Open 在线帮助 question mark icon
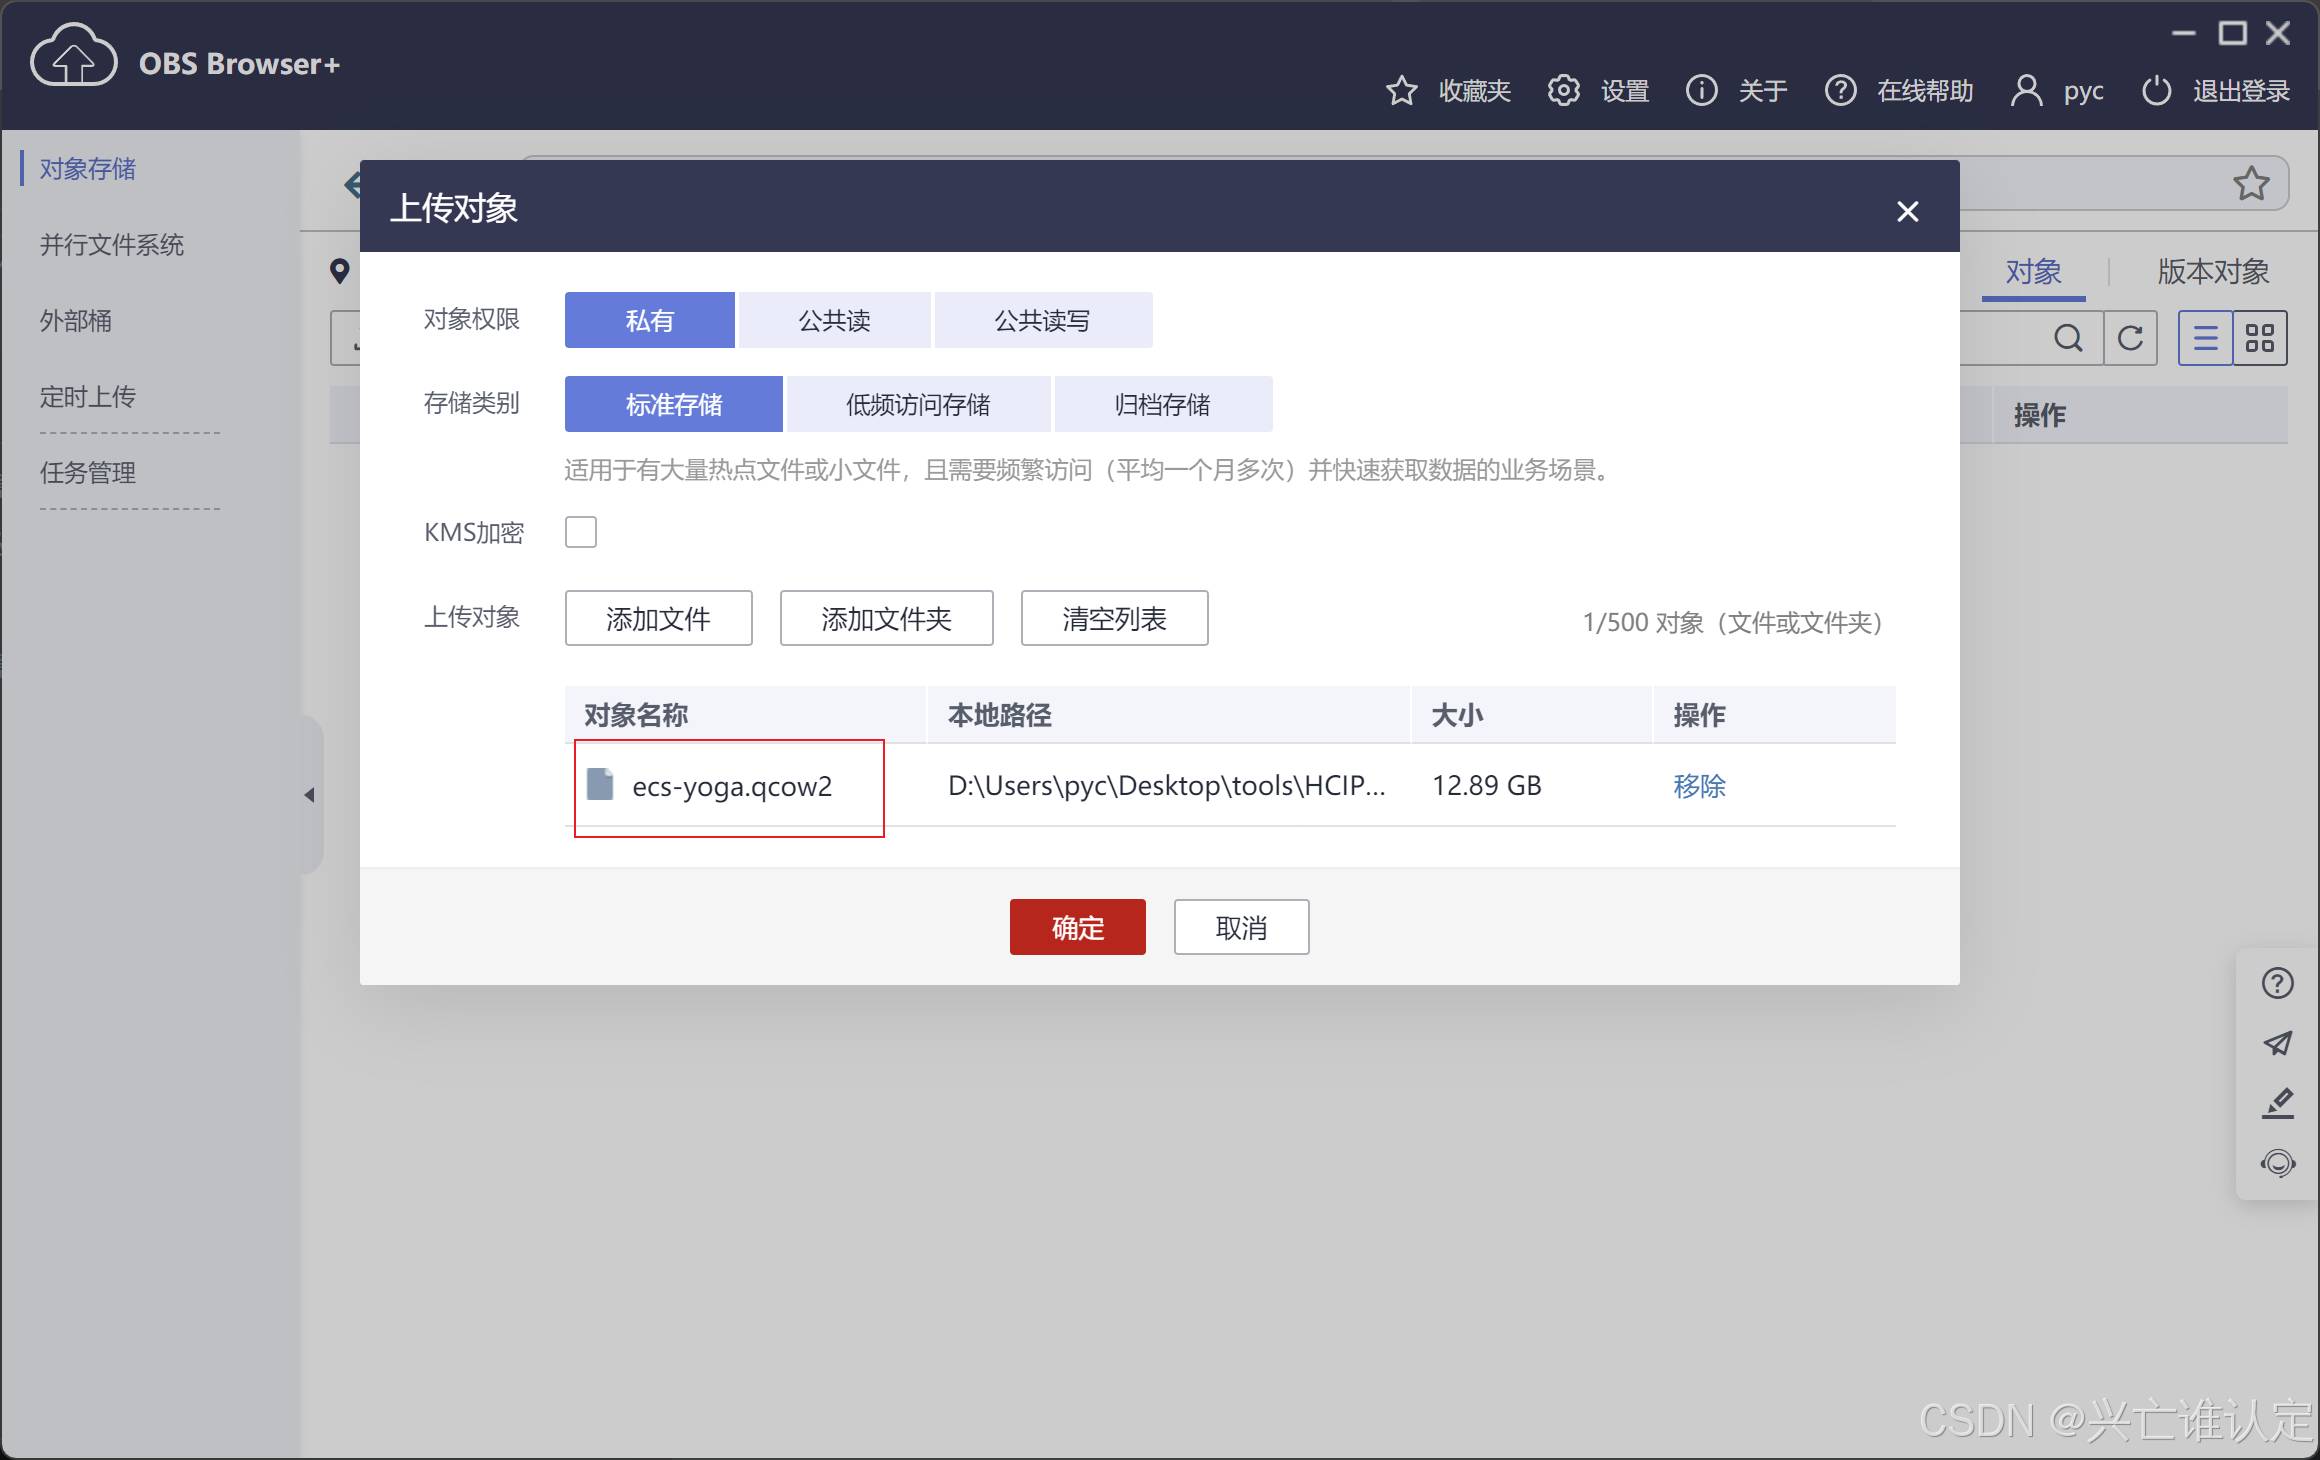 [1840, 90]
